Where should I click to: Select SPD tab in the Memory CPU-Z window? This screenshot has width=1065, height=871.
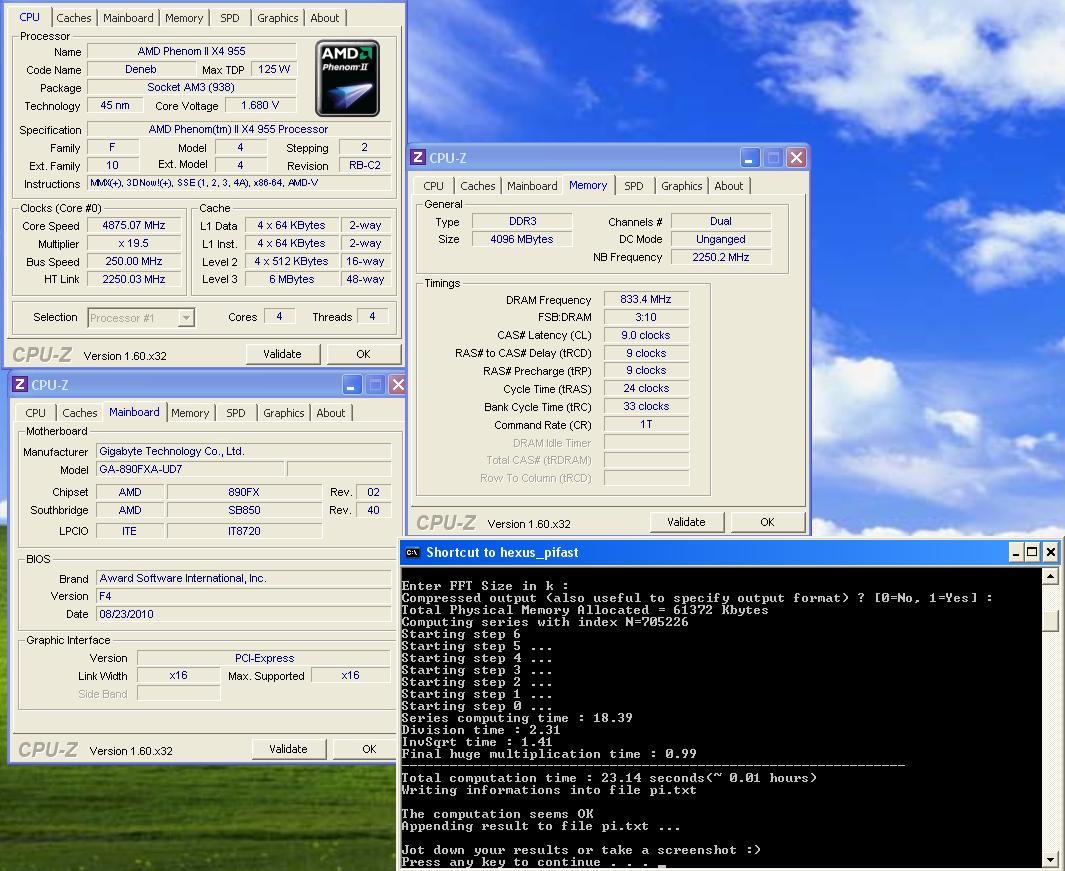(634, 186)
